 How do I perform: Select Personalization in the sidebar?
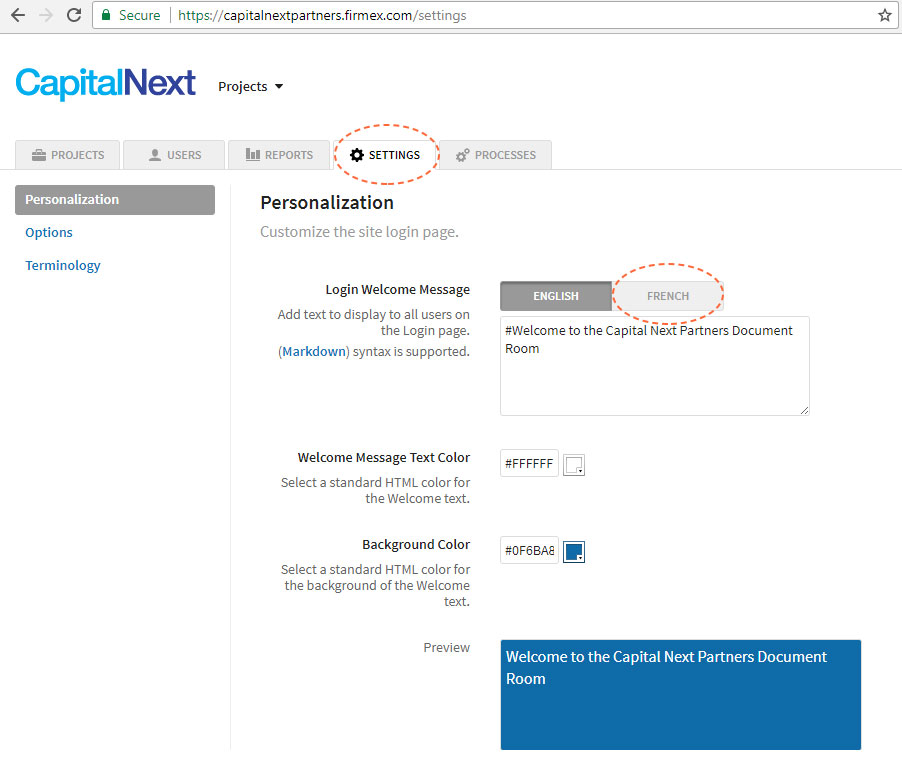[x=115, y=200]
